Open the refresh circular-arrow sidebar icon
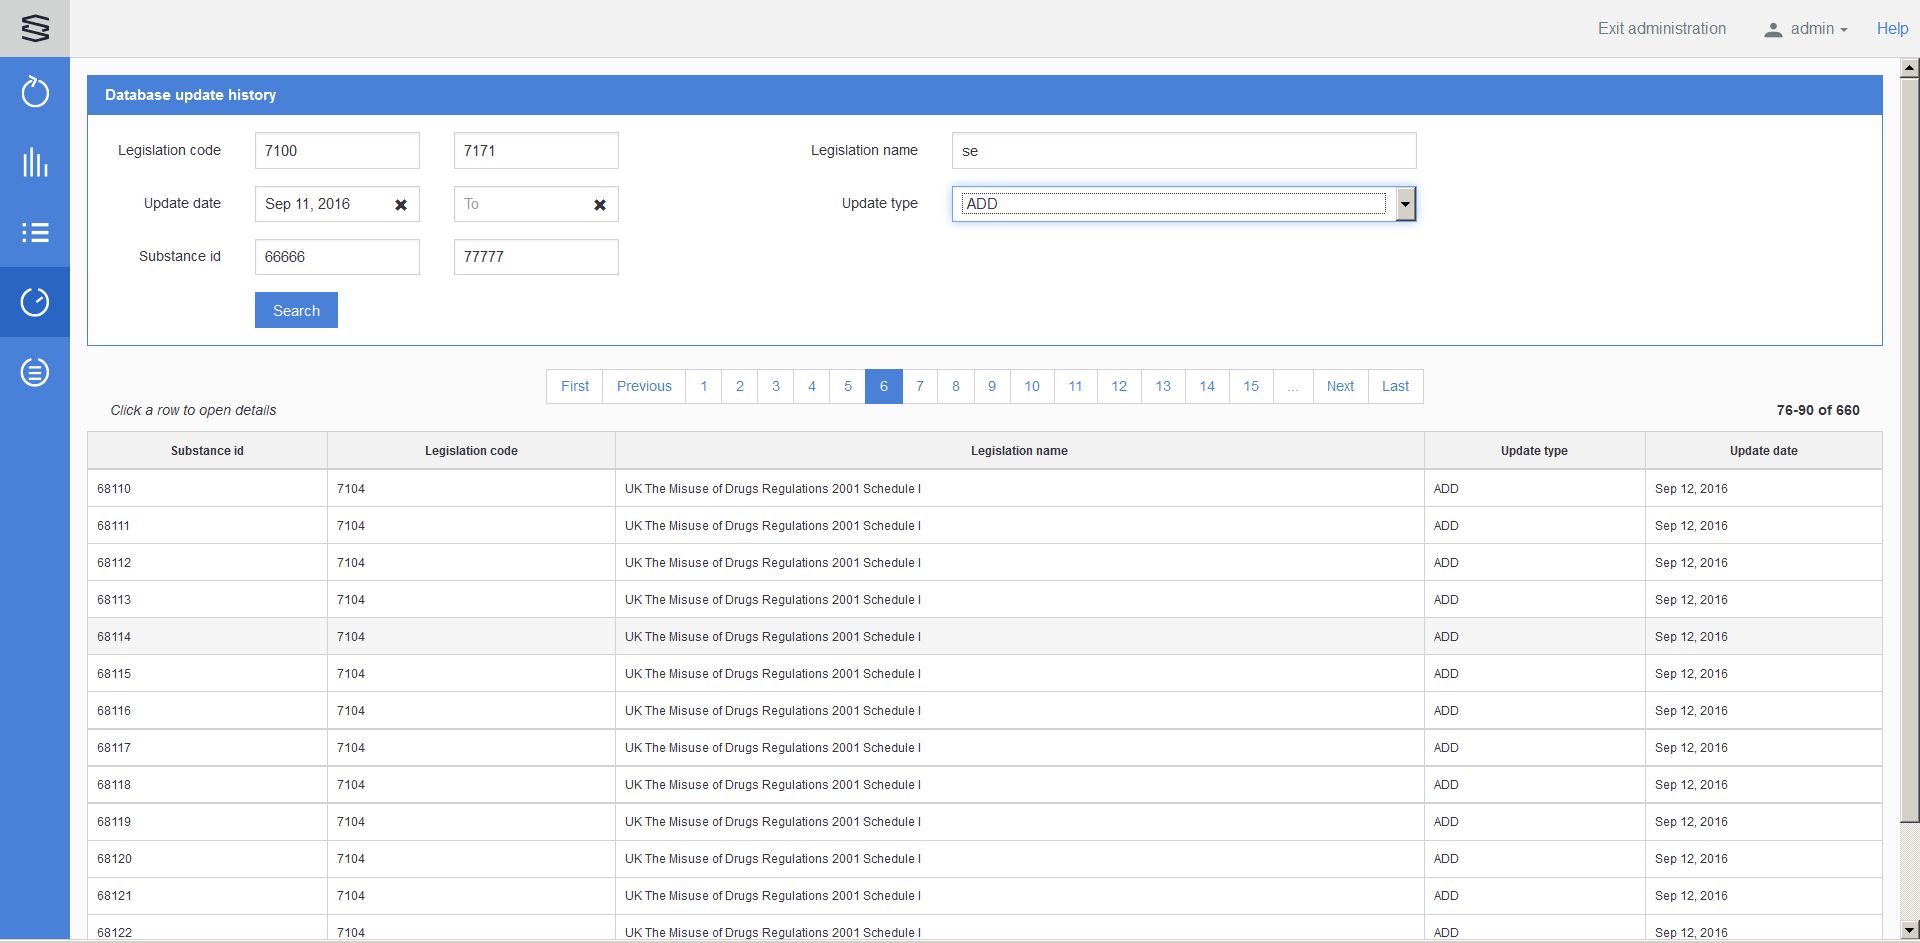 click(x=35, y=93)
